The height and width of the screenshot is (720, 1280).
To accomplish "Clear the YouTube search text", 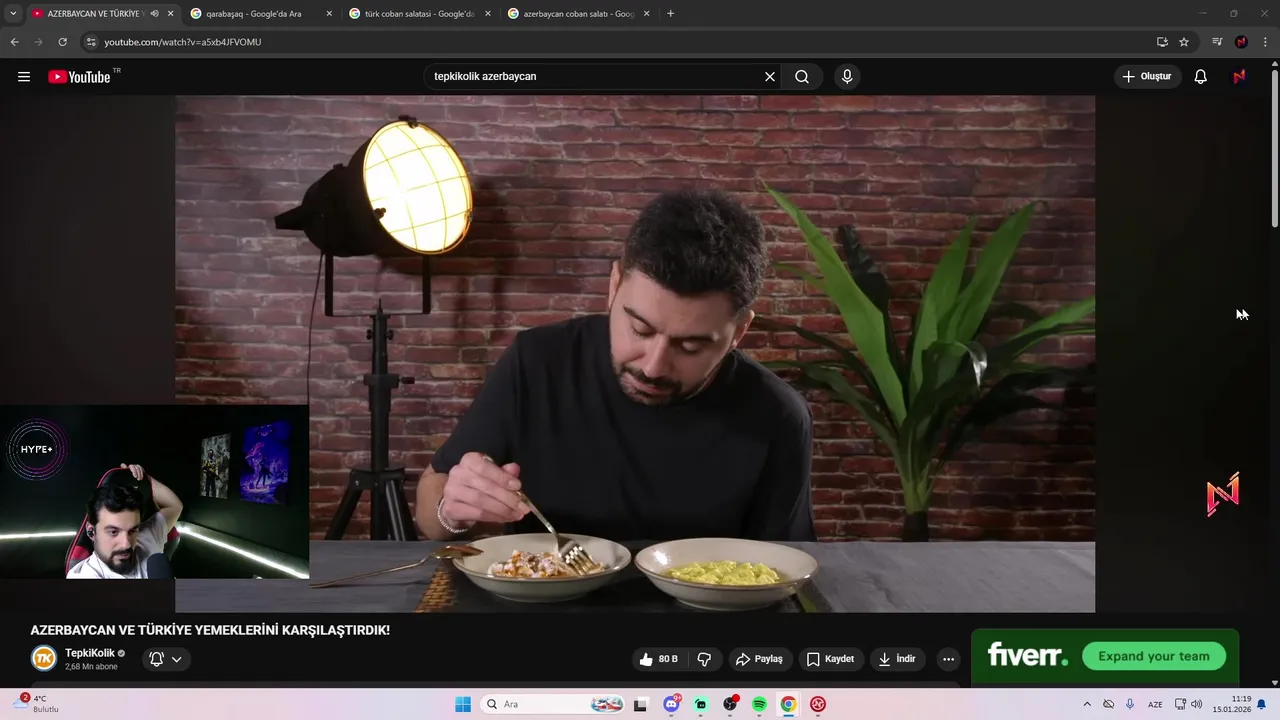I will [x=770, y=77].
